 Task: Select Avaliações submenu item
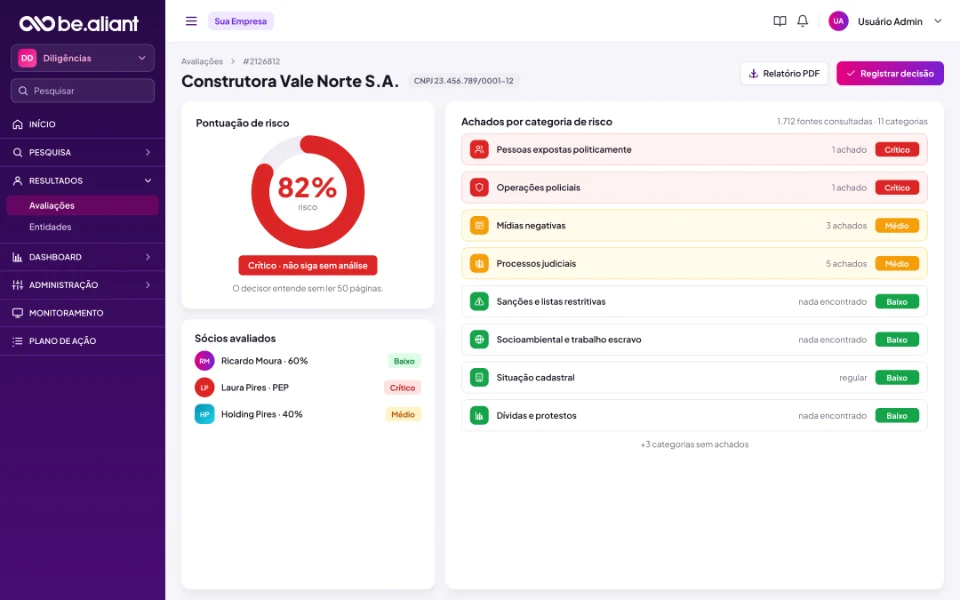coord(83,206)
